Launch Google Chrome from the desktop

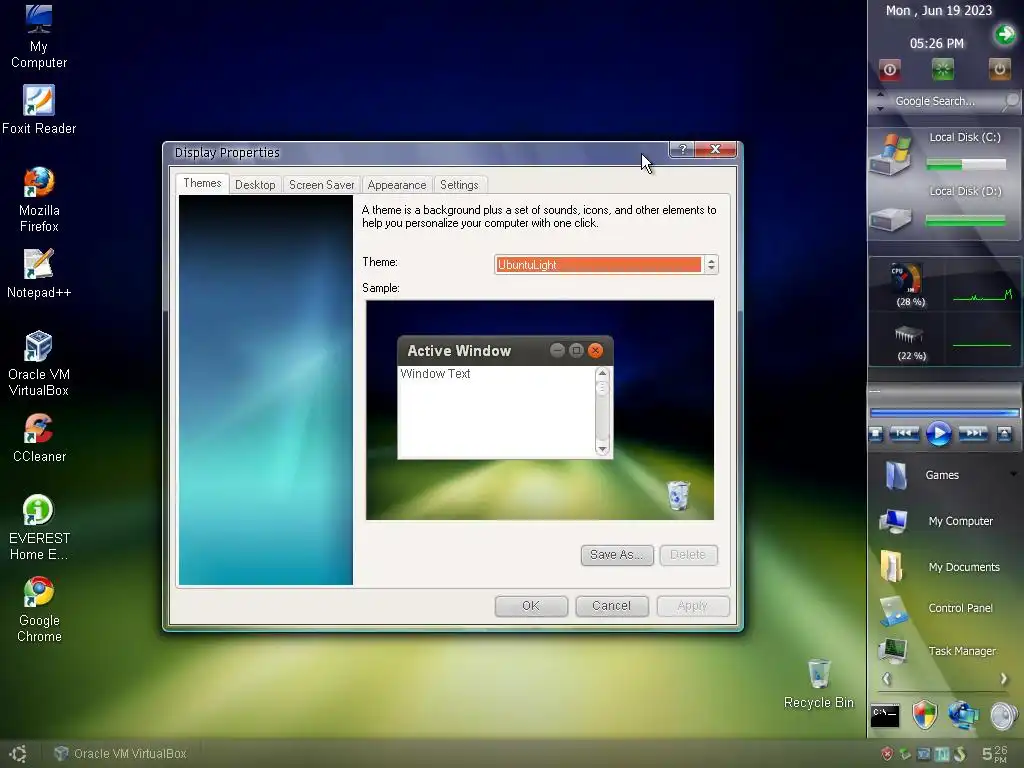click(x=39, y=610)
